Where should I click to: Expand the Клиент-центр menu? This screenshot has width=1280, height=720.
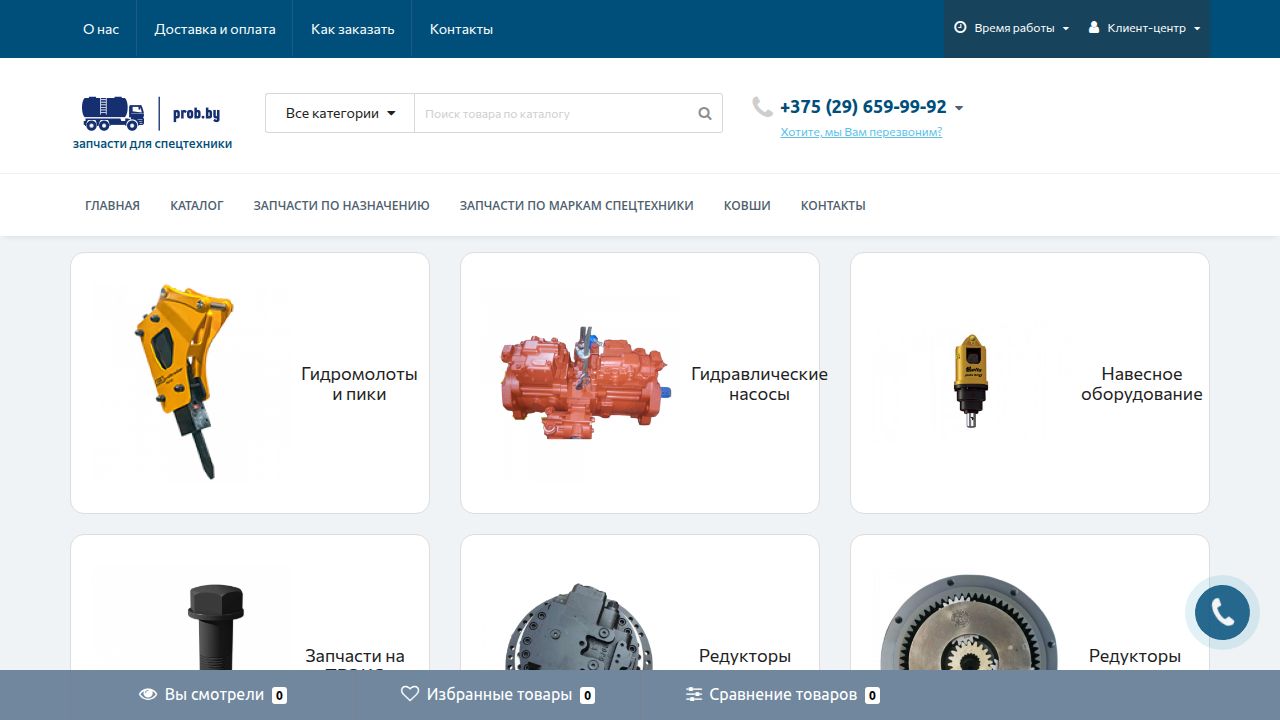tap(1145, 28)
